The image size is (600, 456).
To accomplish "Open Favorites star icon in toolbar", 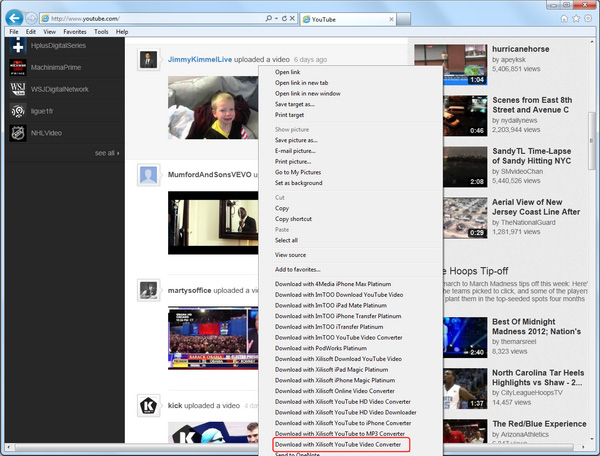I will point(576,18).
